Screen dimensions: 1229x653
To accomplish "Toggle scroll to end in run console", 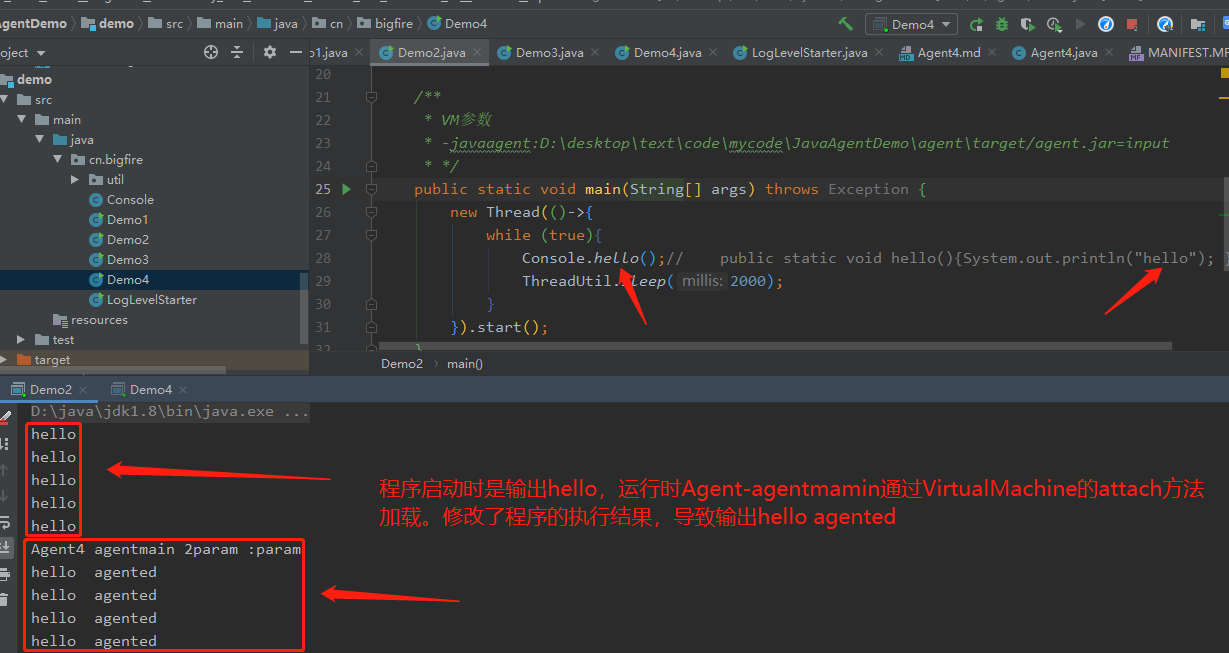I will 5,547.
